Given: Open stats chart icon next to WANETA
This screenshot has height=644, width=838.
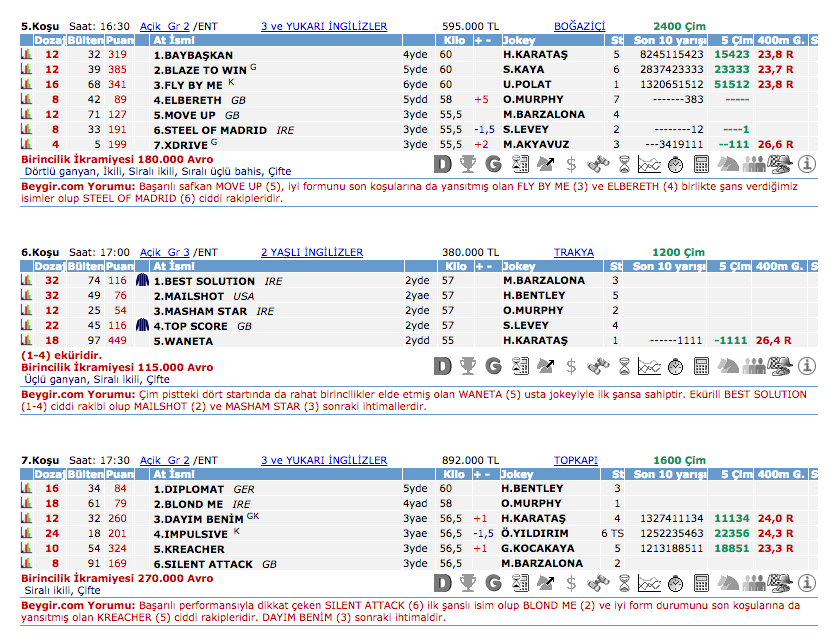Looking at the screenshot, I should click(26, 341).
